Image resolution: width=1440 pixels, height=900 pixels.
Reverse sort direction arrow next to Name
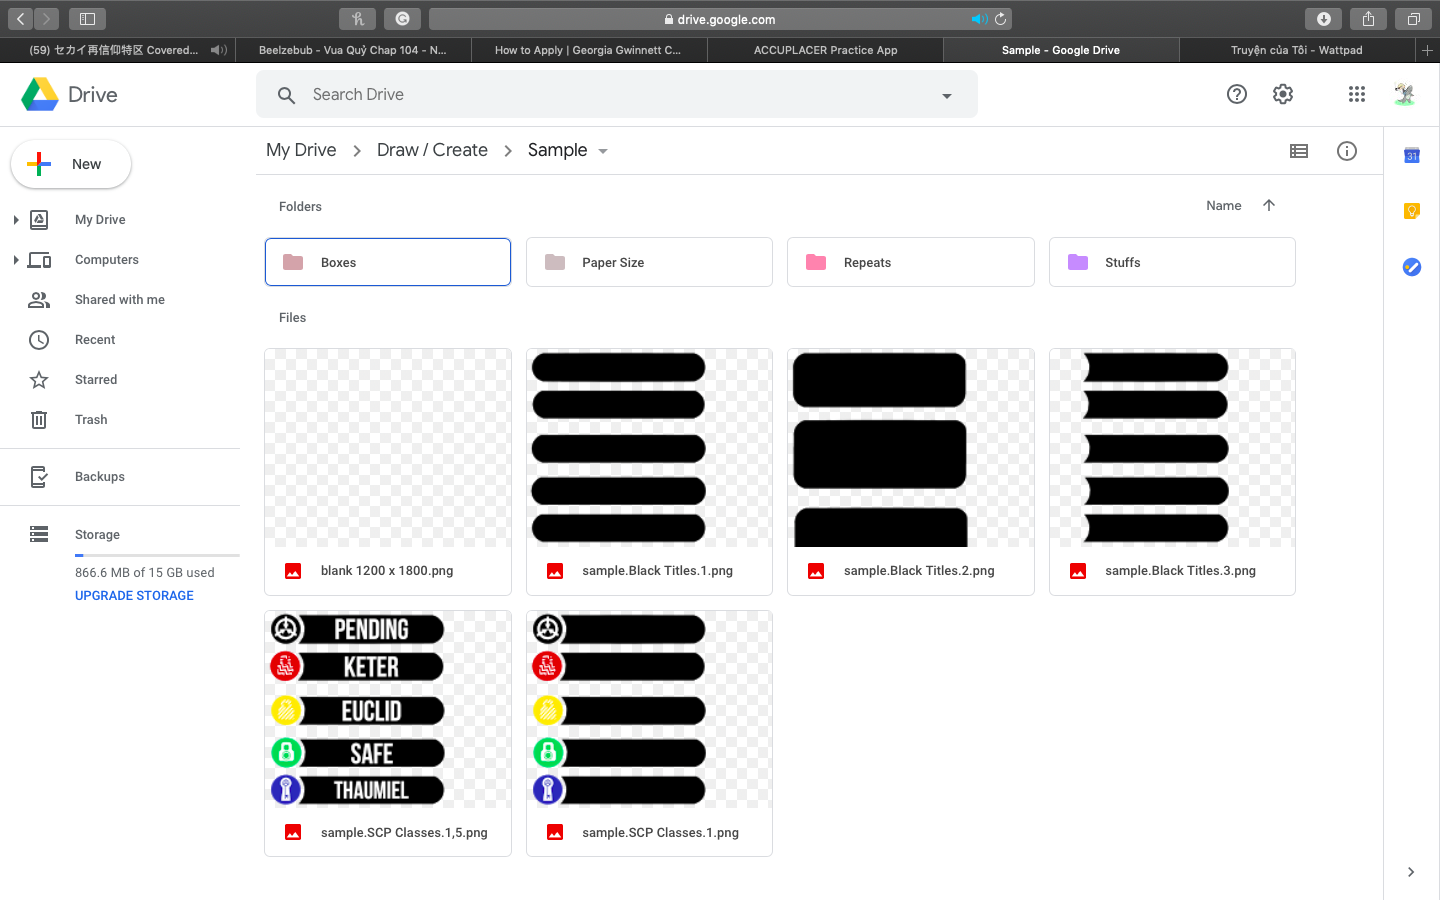pos(1269,205)
